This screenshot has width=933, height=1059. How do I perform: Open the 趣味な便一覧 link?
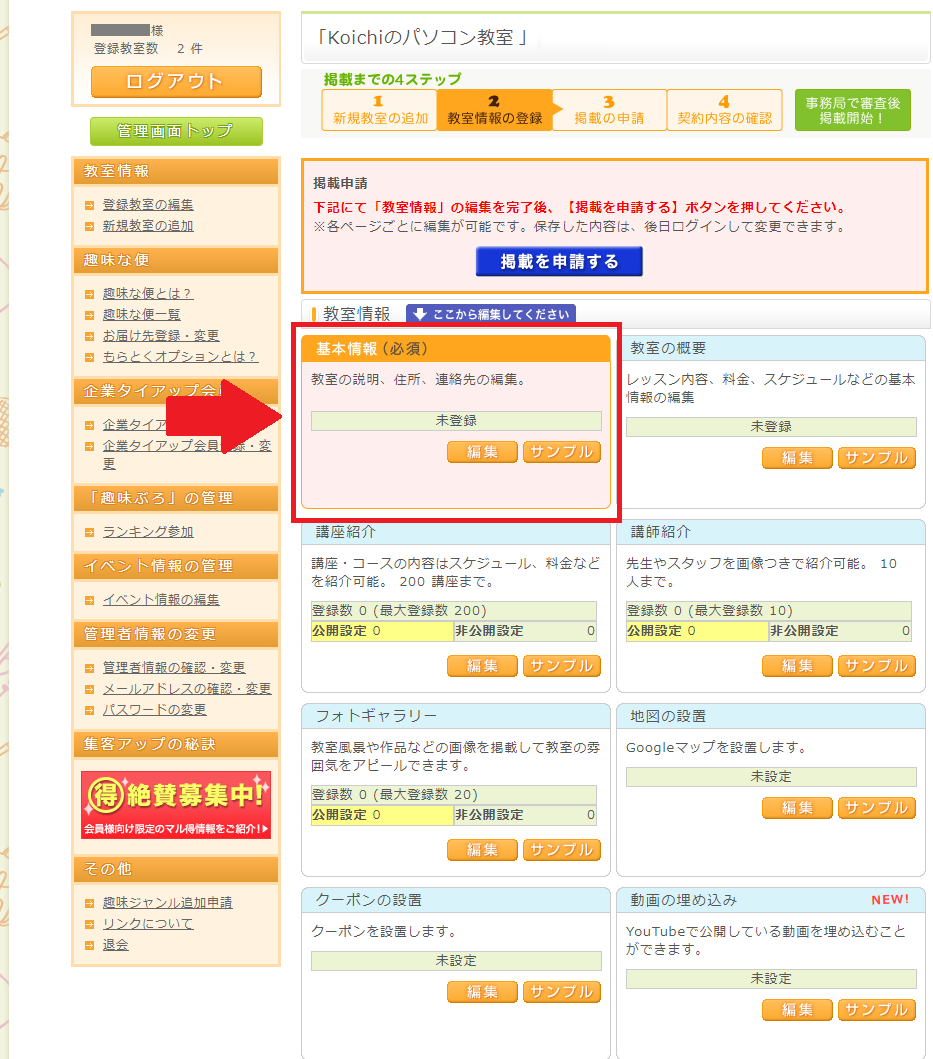tap(141, 315)
